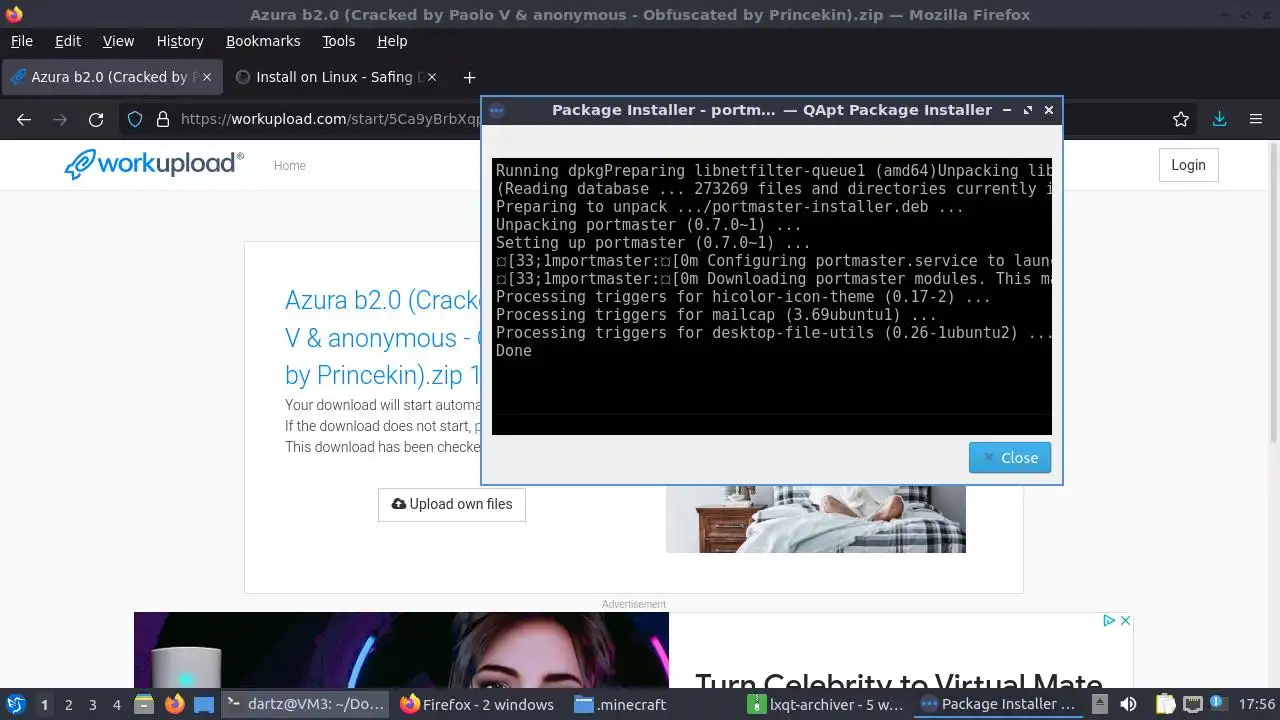Image resolution: width=1280 pixels, height=720 pixels.
Task: Open Firefox downloads panel
Action: (x=1219, y=119)
